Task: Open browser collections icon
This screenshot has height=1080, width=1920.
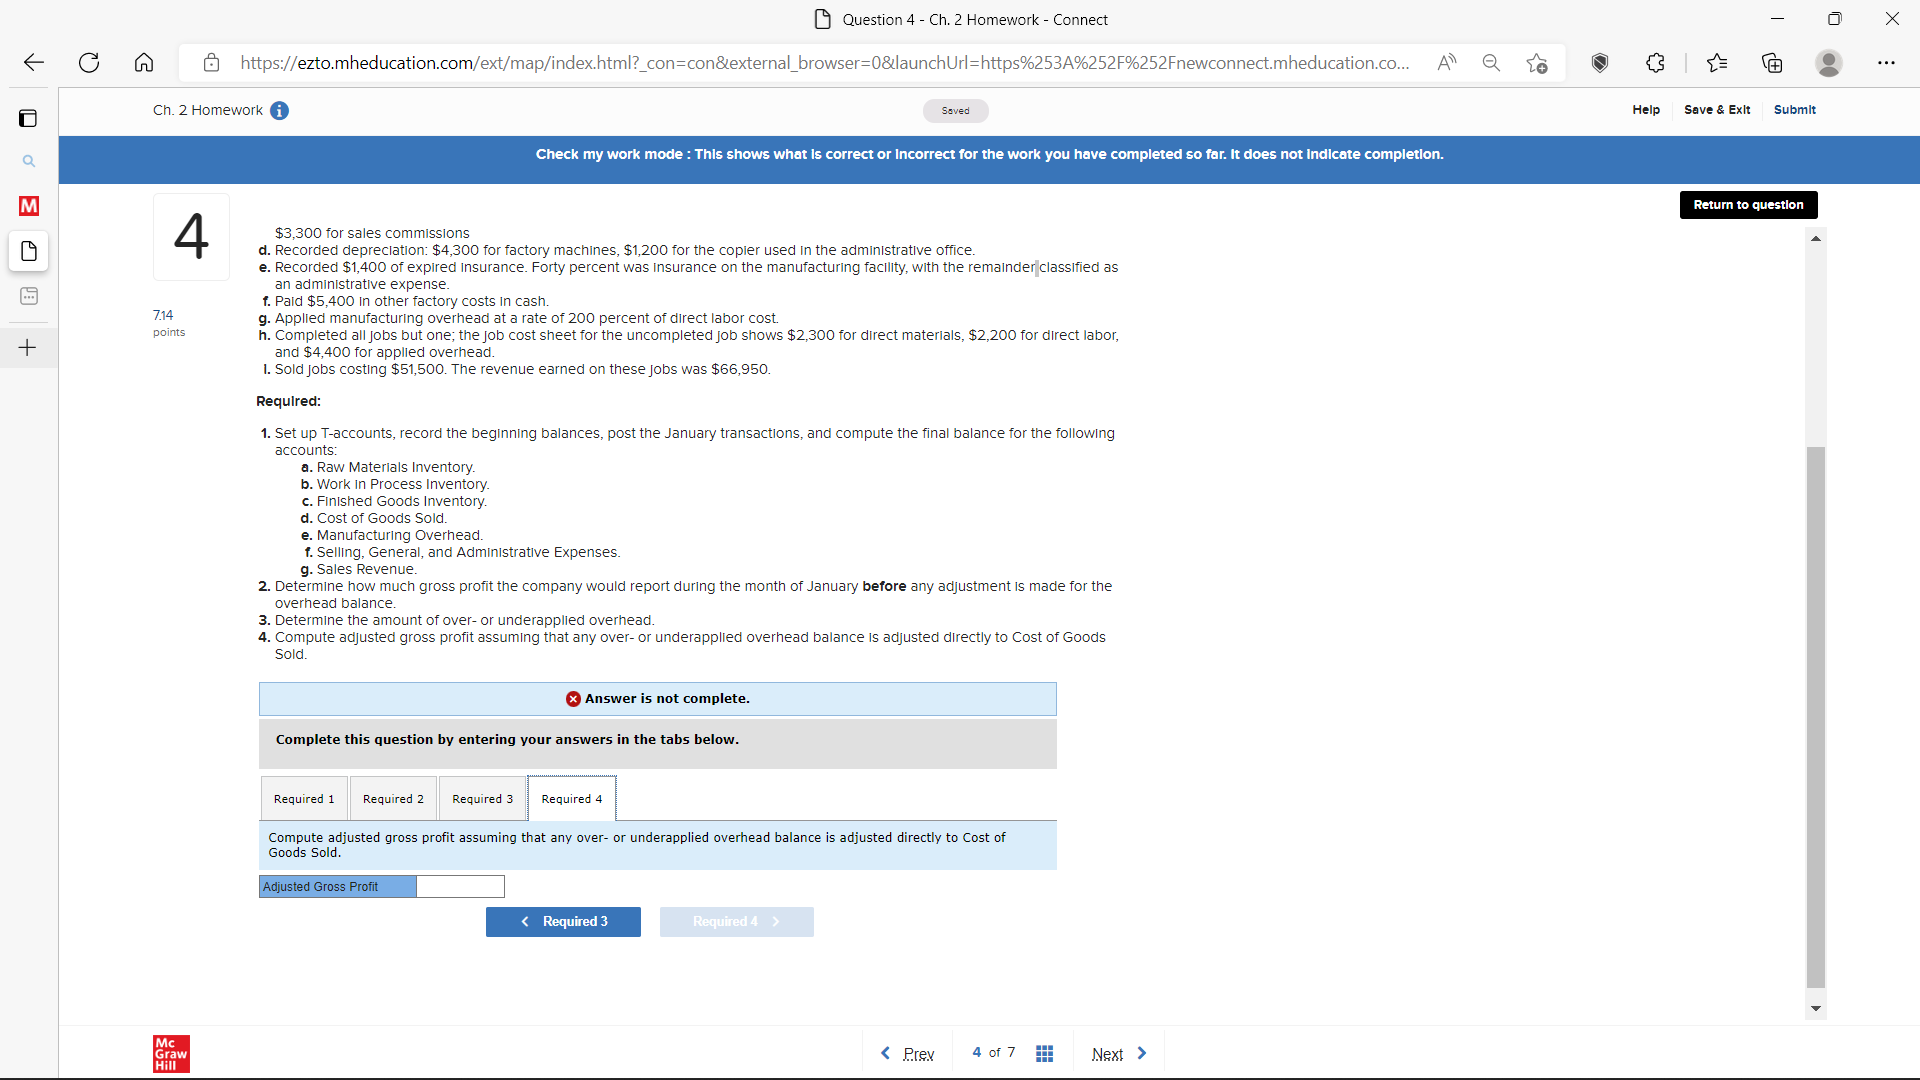Action: click(1772, 63)
